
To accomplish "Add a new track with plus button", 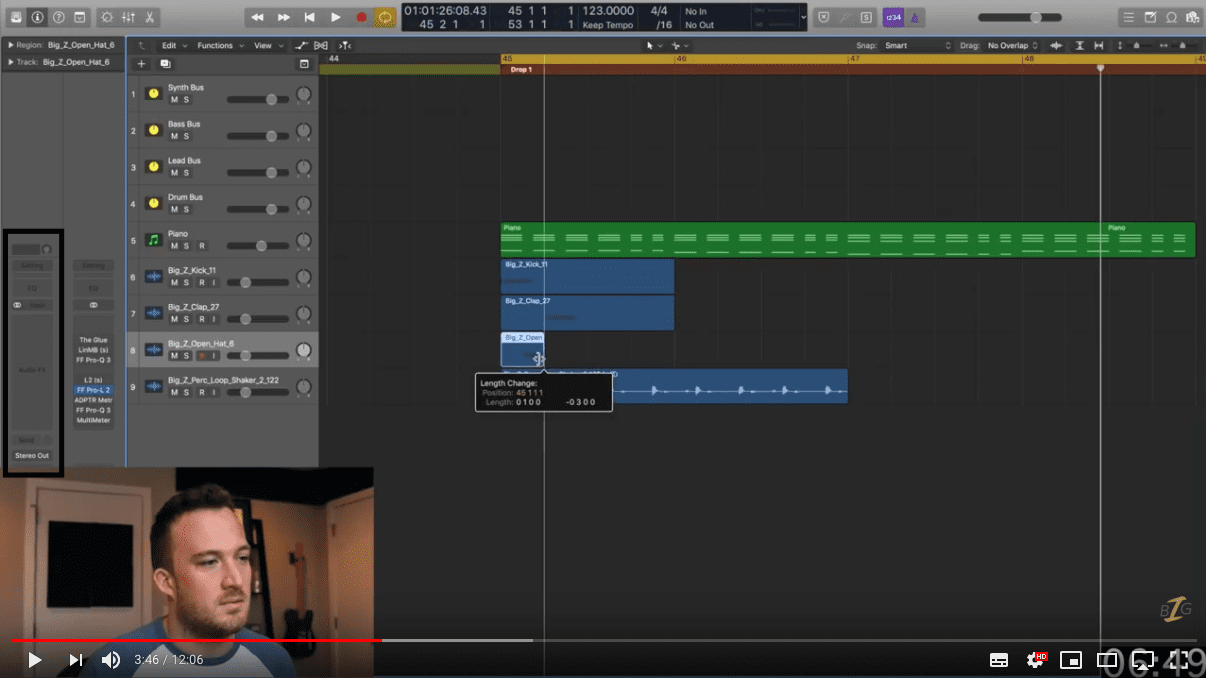I will pyautogui.click(x=141, y=64).
